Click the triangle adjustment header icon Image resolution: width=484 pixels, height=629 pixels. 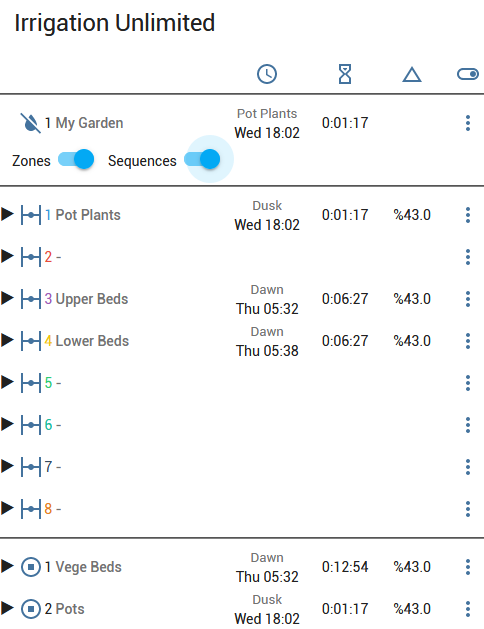(412, 75)
